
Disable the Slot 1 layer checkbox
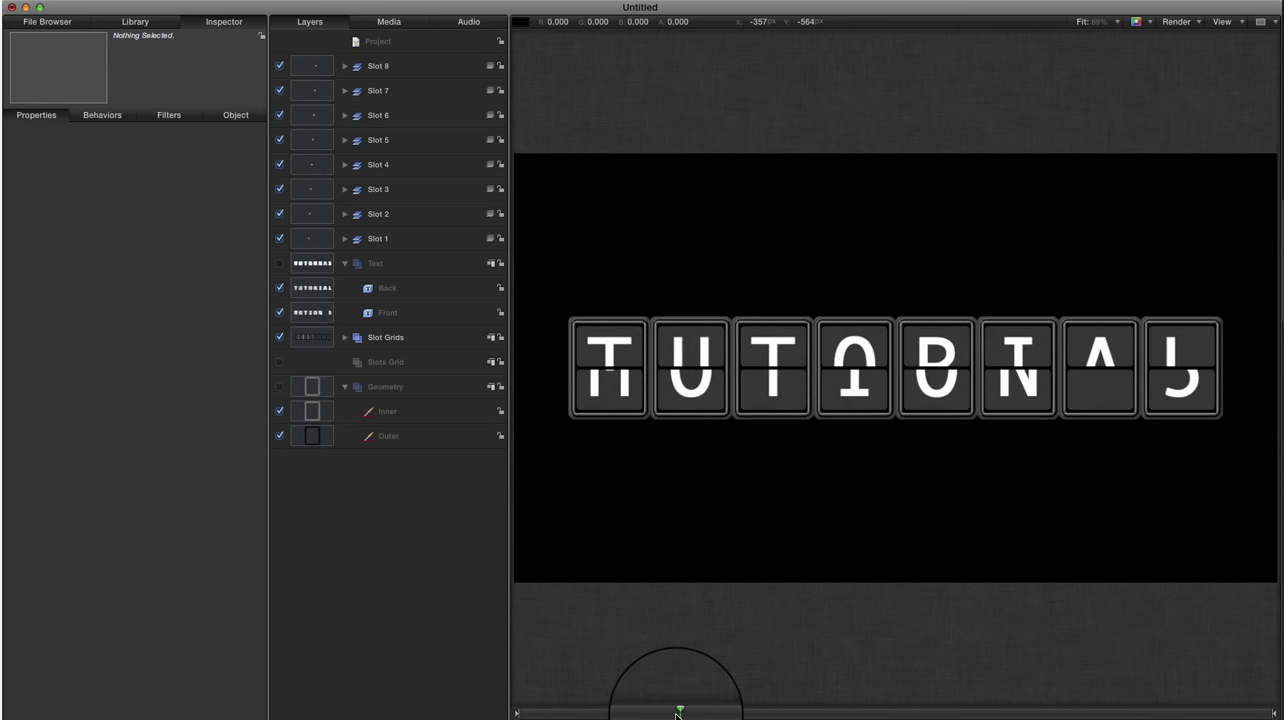click(280, 238)
